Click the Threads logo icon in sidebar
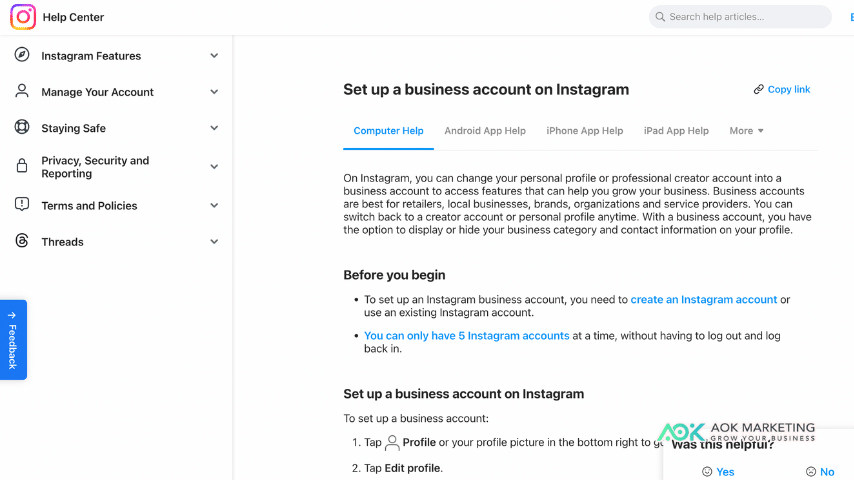This screenshot has width=854, height=480. coord(22,241)
